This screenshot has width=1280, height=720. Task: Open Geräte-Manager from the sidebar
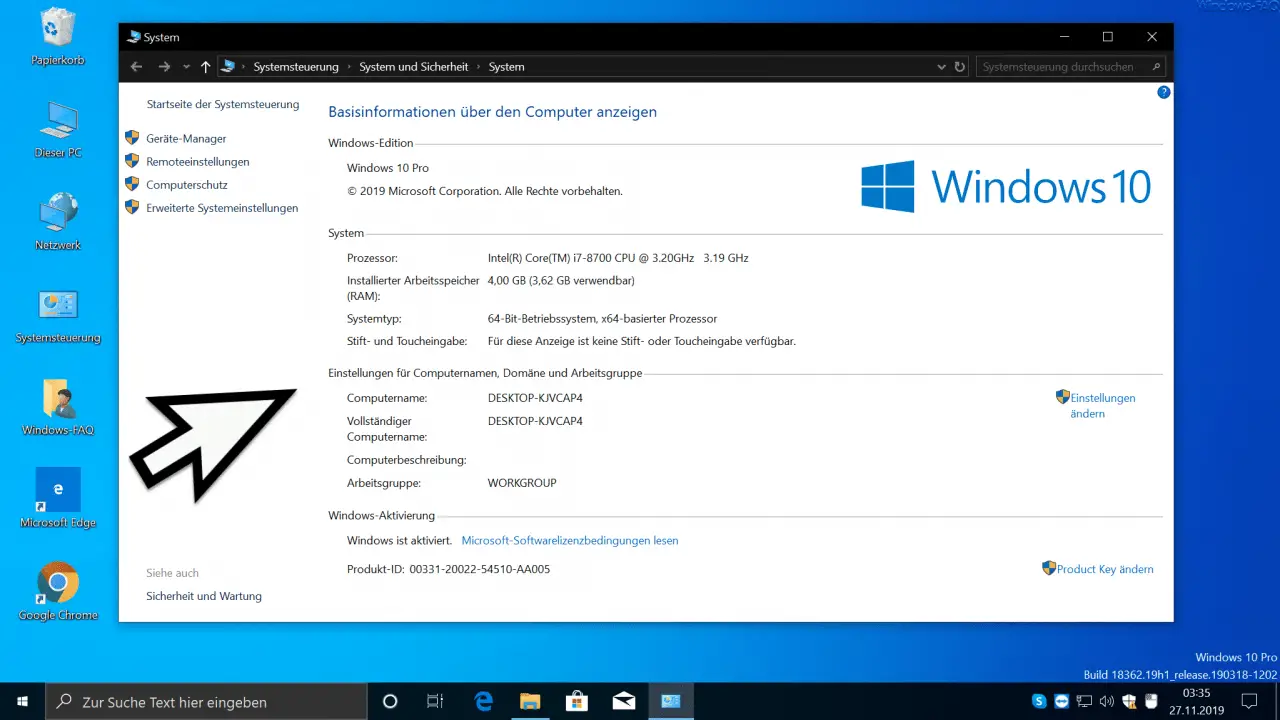[x=186, y=139]
